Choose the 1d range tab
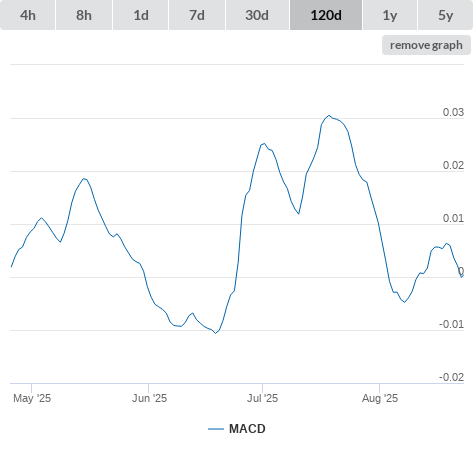 141,15
